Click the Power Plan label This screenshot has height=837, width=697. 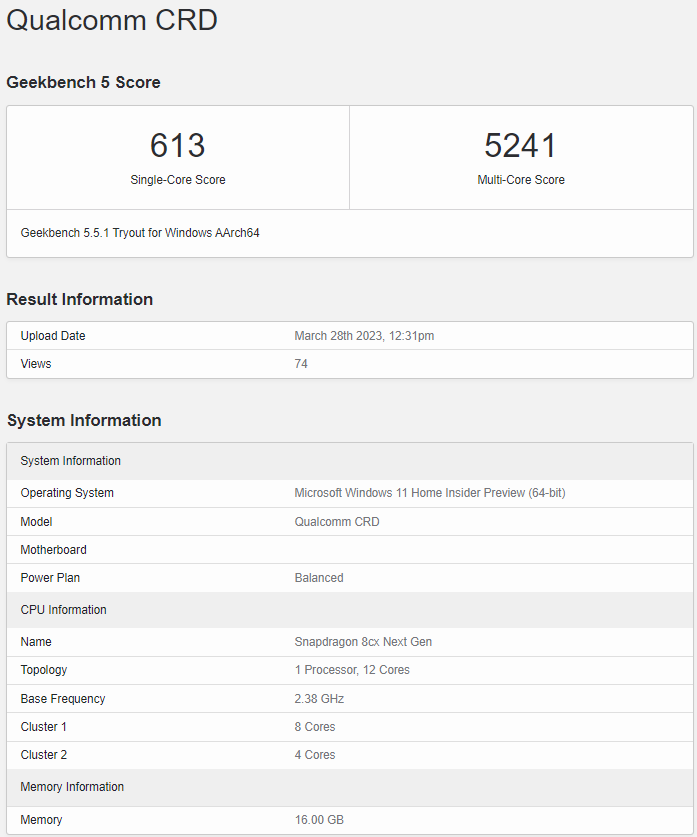(x=50, y=578)
